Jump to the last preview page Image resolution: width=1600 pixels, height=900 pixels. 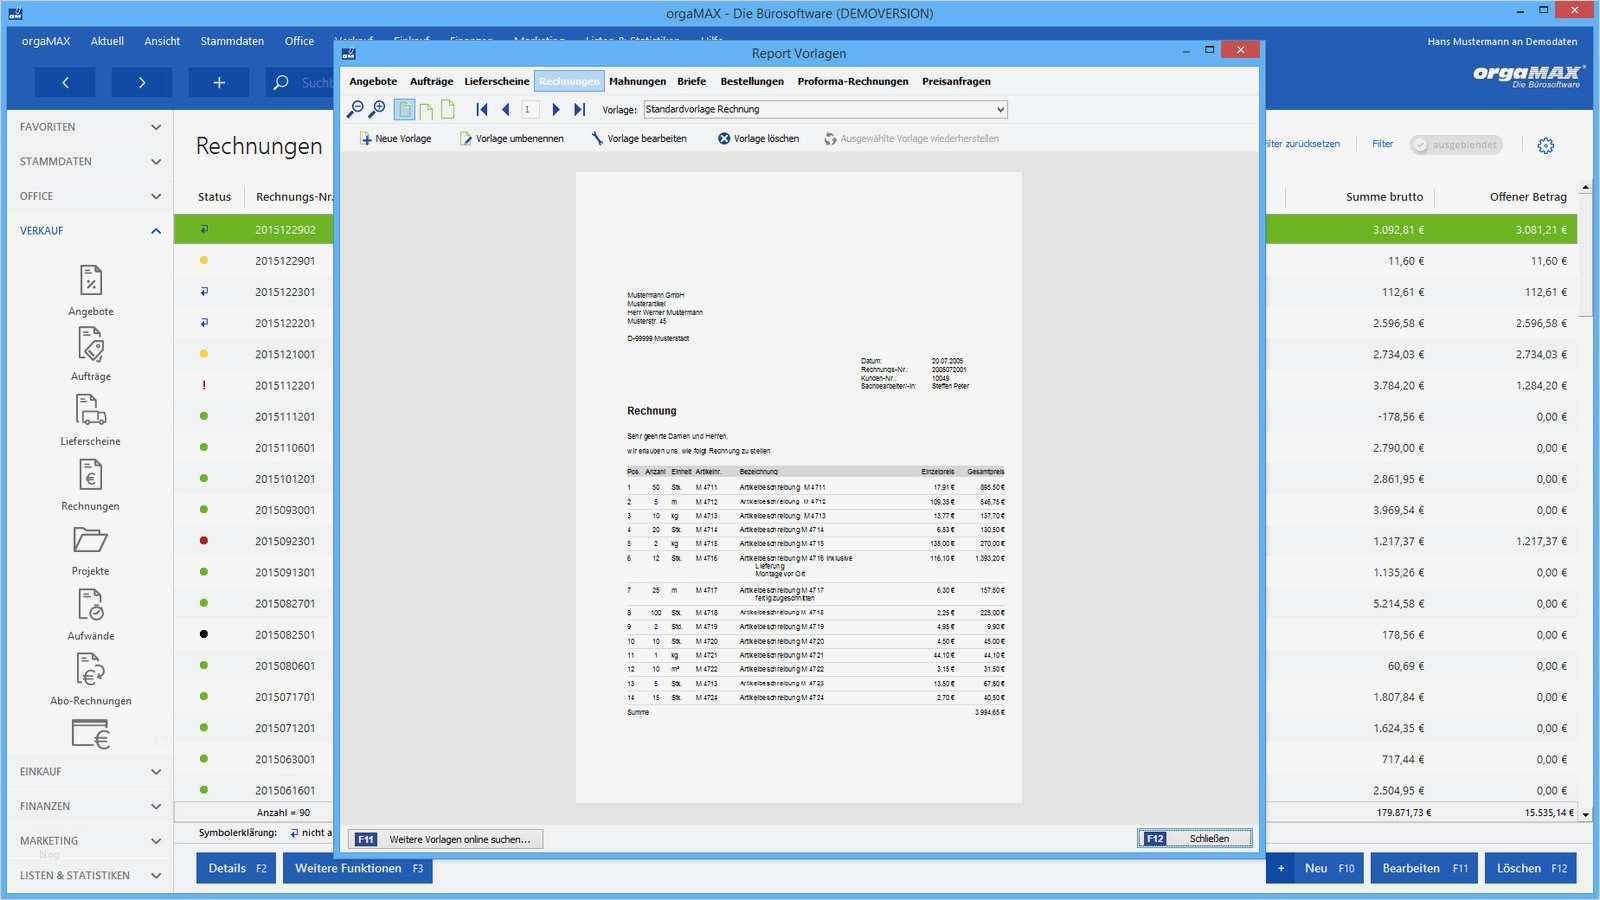click(x=579, y=110)
